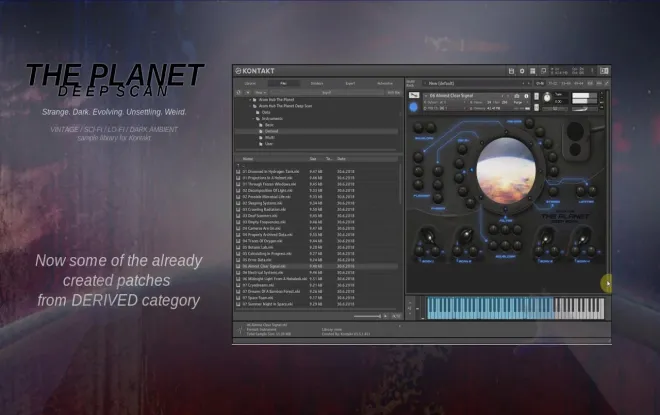Open Kontakt's save (floppy disk) menu
The width and height of the screenshot is (660, 415).
pos(511,71)
